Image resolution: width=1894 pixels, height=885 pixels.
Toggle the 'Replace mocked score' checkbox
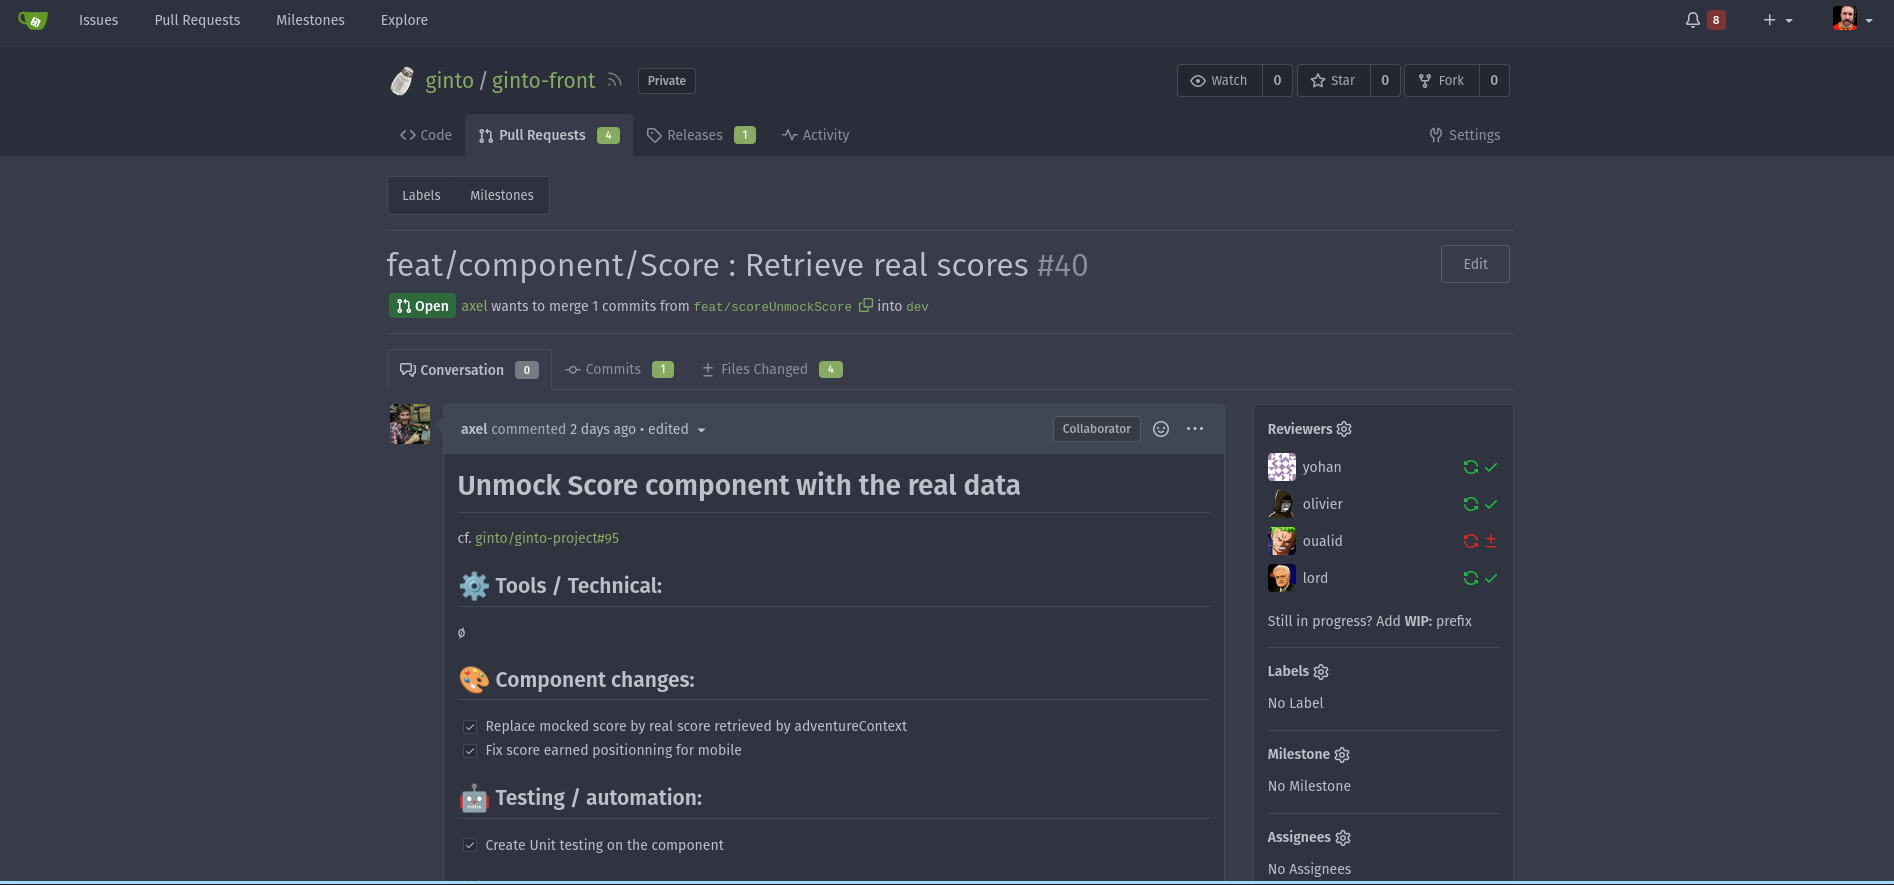[470, 727]
